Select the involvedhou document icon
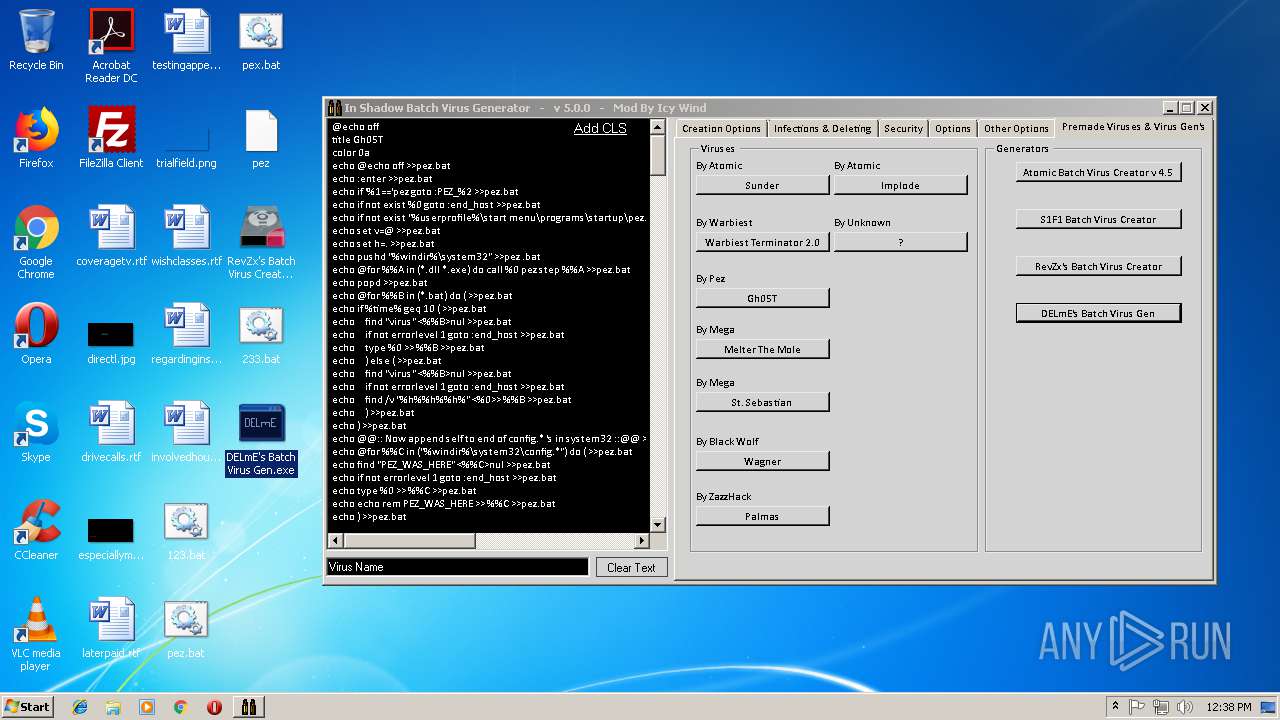This screenshot has height=720, width=1280. click(186, 432)
